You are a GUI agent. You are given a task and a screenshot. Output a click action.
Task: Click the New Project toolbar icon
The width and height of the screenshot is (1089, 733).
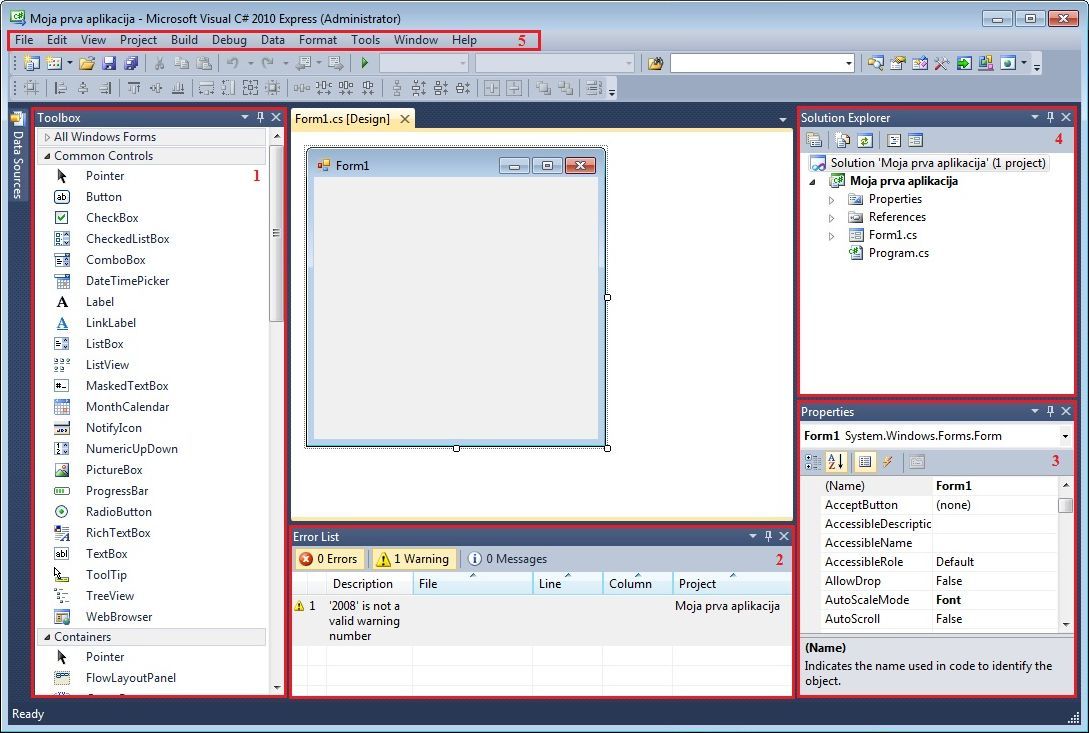tap(32, 63)
